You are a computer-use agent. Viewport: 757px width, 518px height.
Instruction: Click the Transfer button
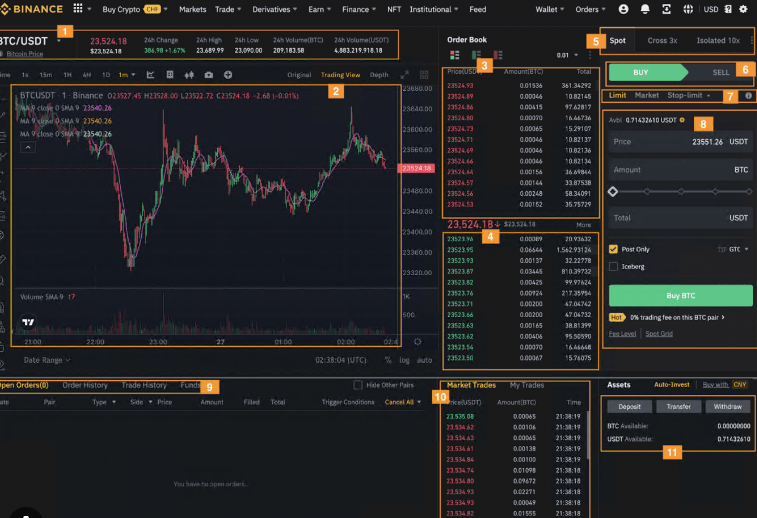[678, 406]
